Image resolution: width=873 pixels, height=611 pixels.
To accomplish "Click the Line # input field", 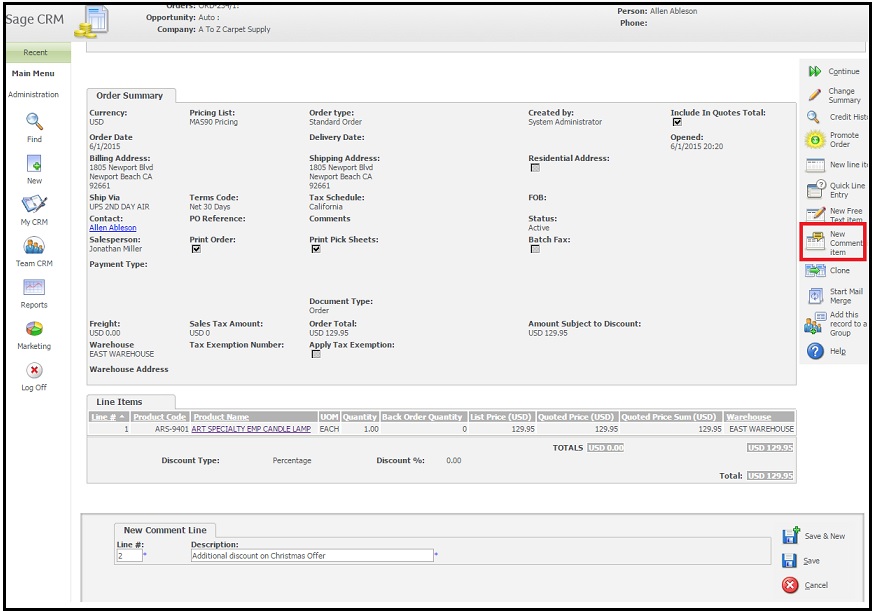I will pos(129,555).
